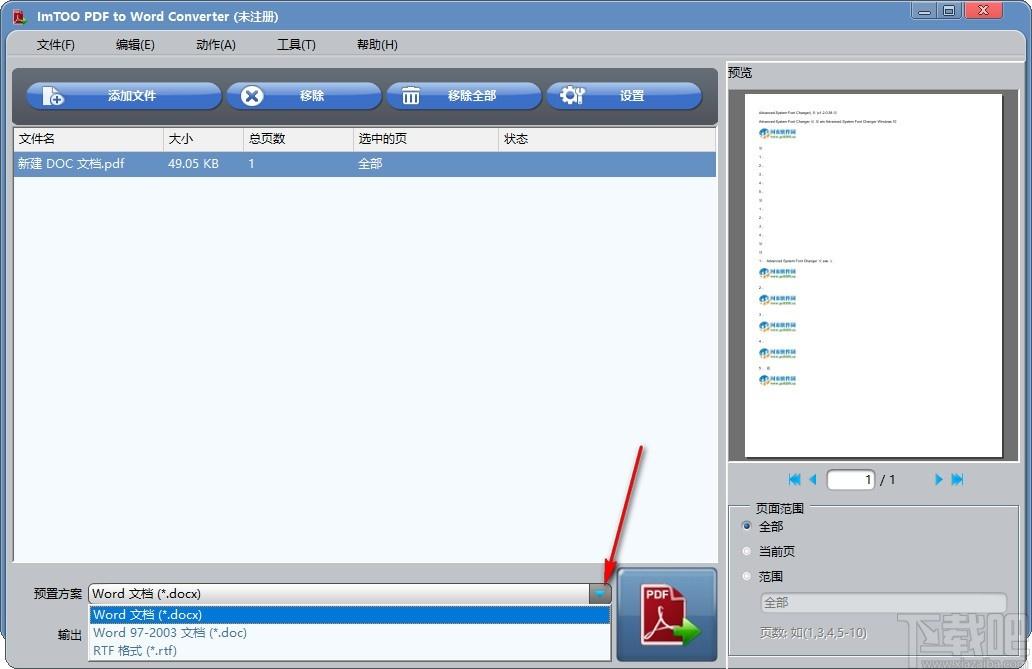Image resolution: width=1032 pixels, height=669 pixels.
Task: Open the 编辑(E) menu
Action: pos(135,45)
